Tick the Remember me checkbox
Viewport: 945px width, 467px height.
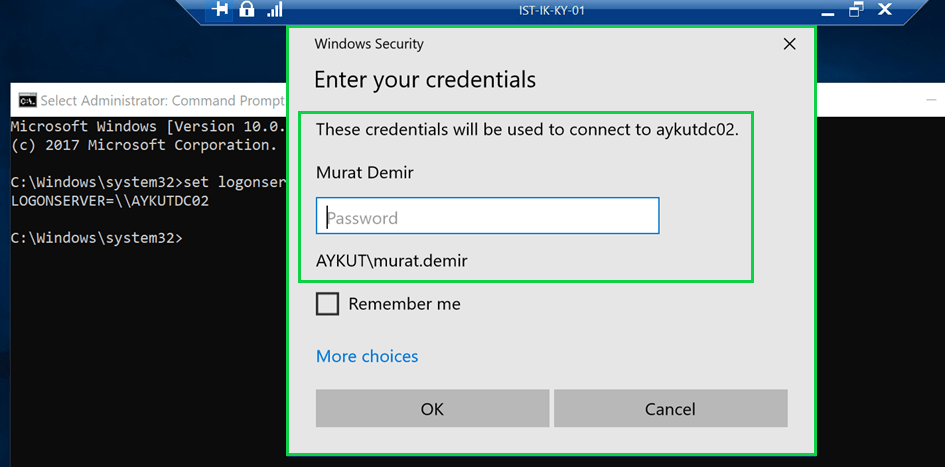(x=328, y=304)
